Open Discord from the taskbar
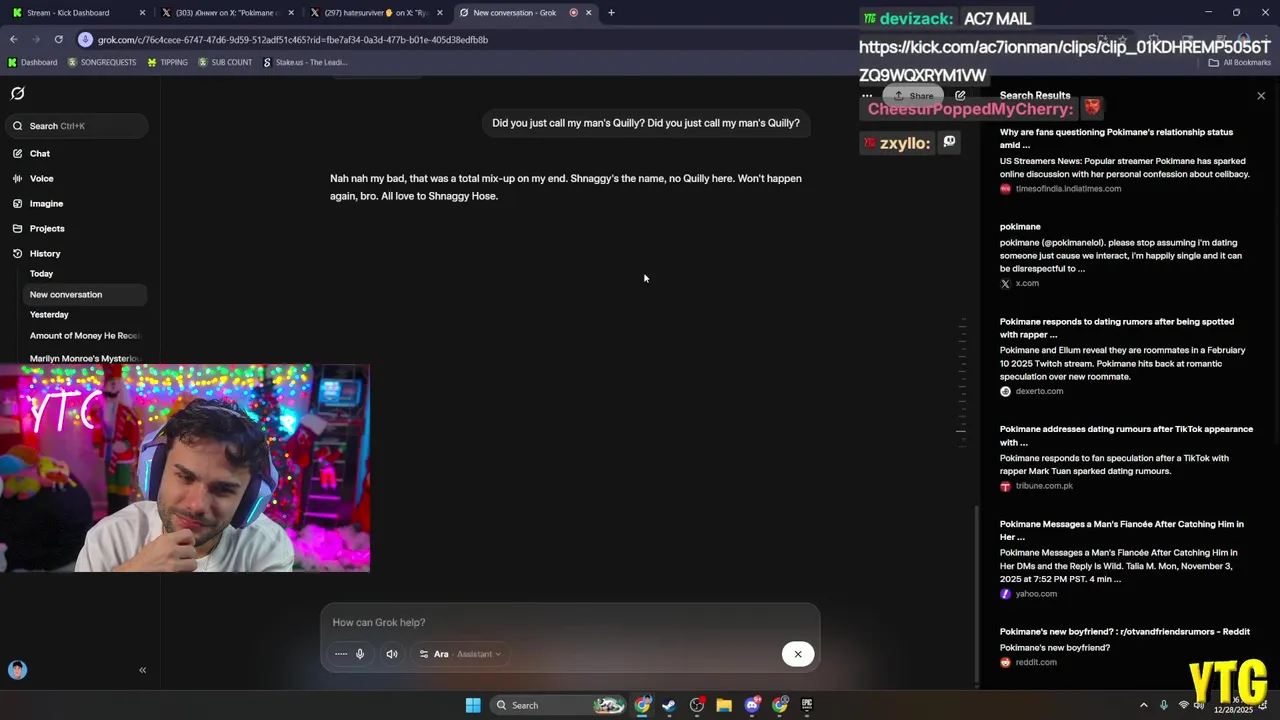This screenshot has width=1280, height=720. coord(752,705)
